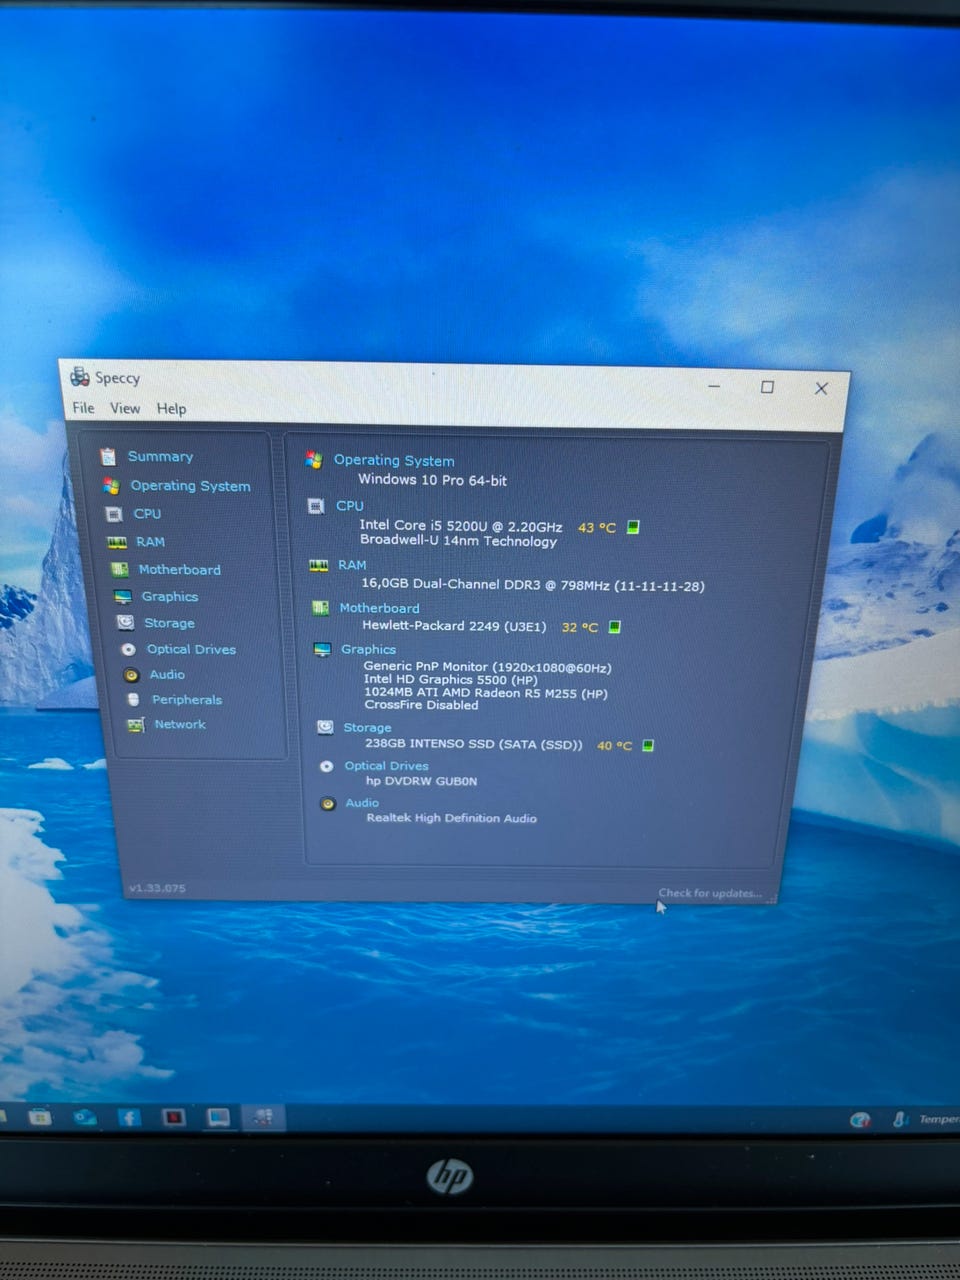Click the CPU heading link in summary
The width and height of the screenshot is (960, 1280).
(x=350, y=506)
